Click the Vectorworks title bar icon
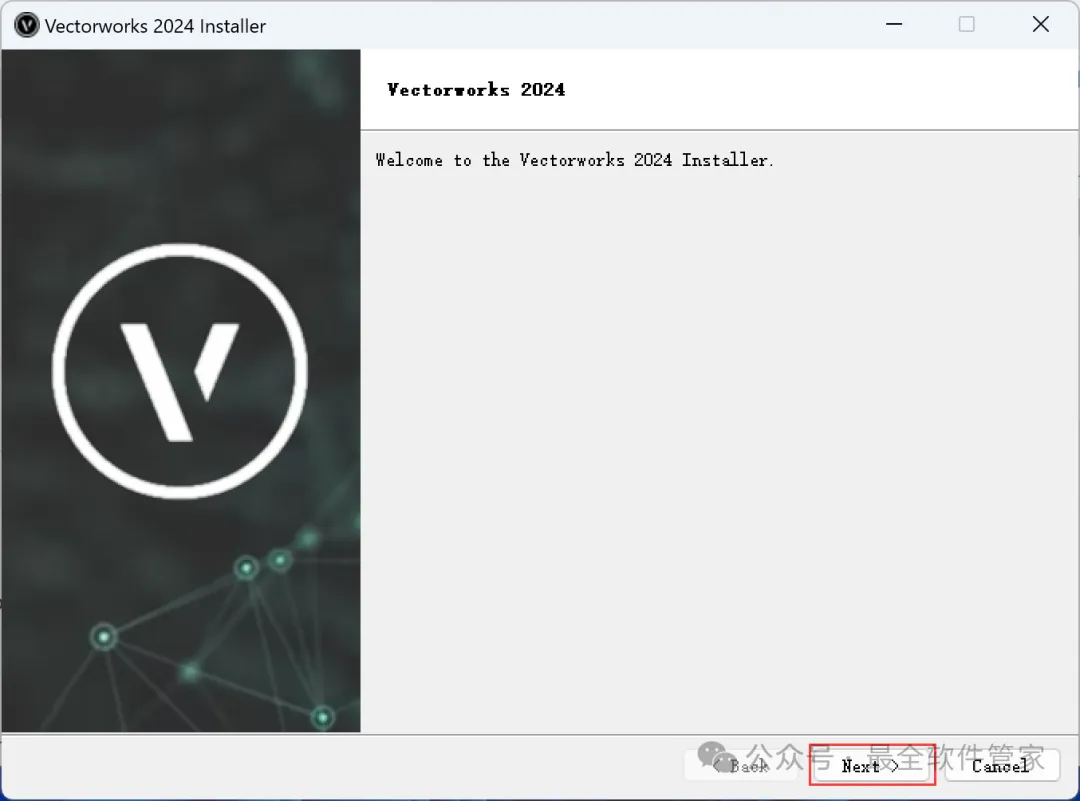Screen dimensions: 1080x801 coord(27,25)
